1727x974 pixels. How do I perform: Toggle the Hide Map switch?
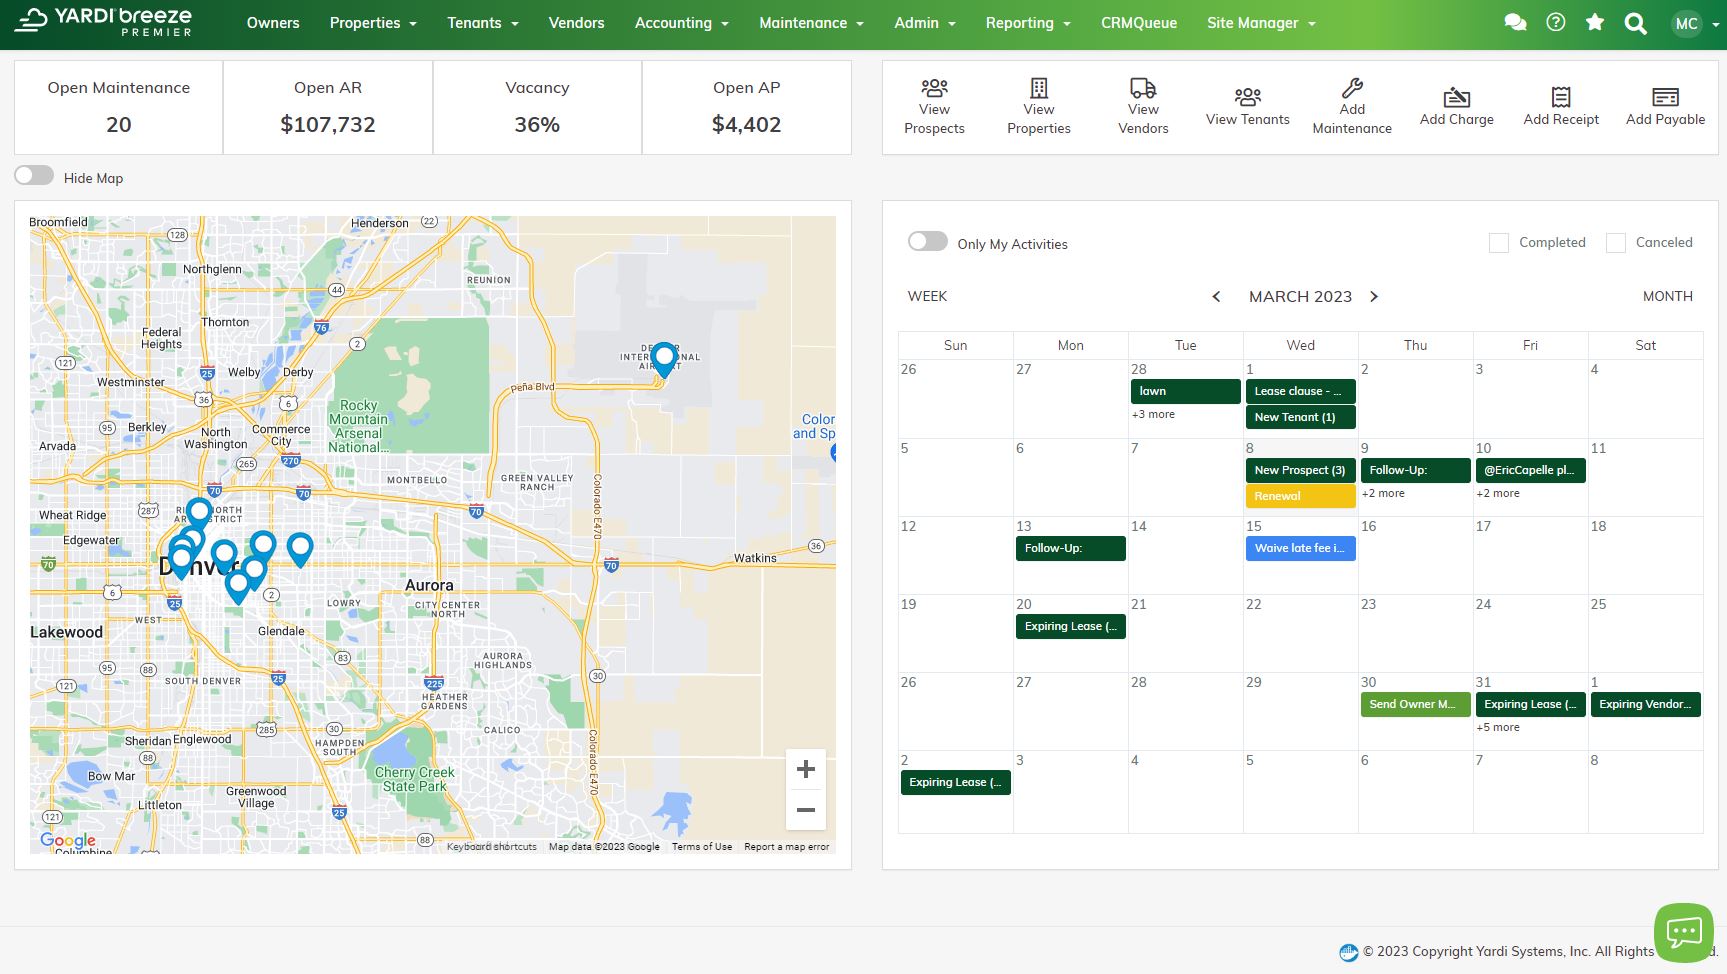[x=34, y=176]
